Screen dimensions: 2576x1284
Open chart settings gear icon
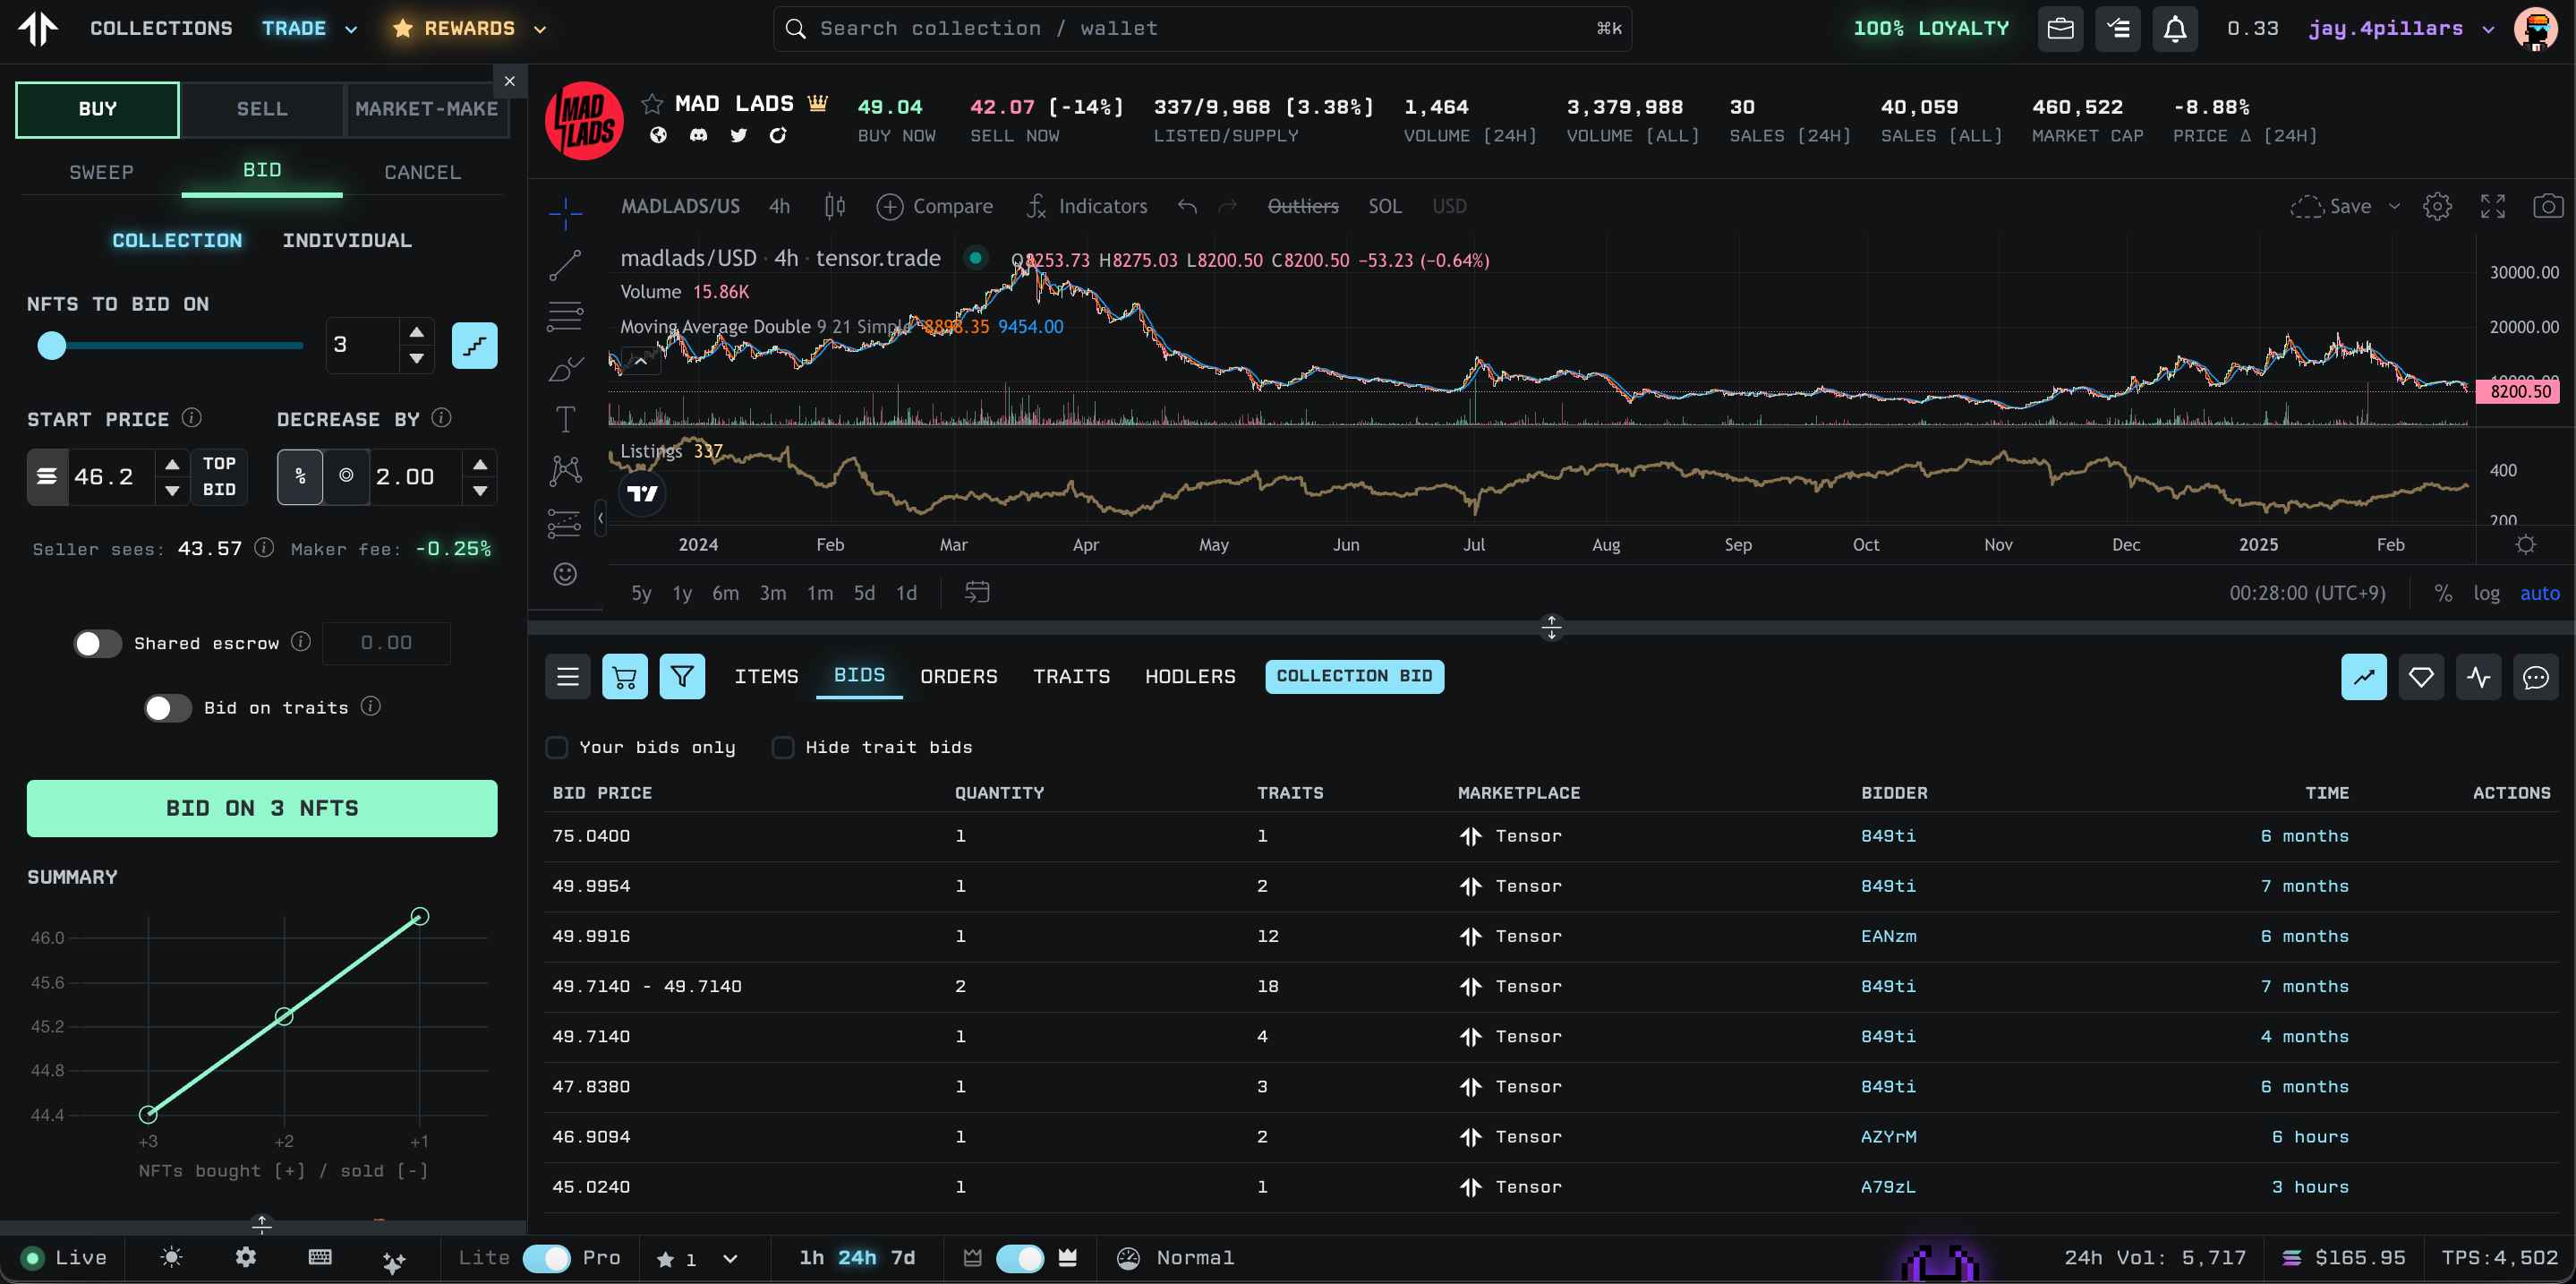tap(2437, 206)
